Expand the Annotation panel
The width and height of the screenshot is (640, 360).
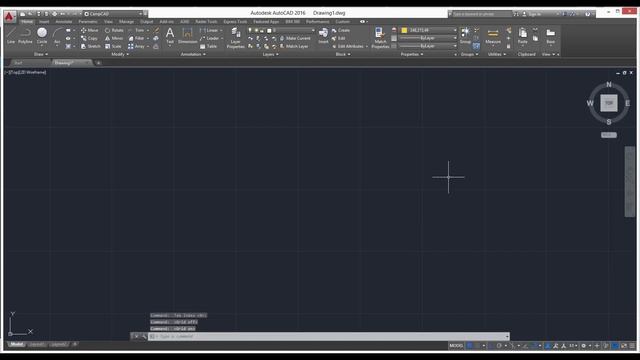pyautogui.click(x=193, y=54)
